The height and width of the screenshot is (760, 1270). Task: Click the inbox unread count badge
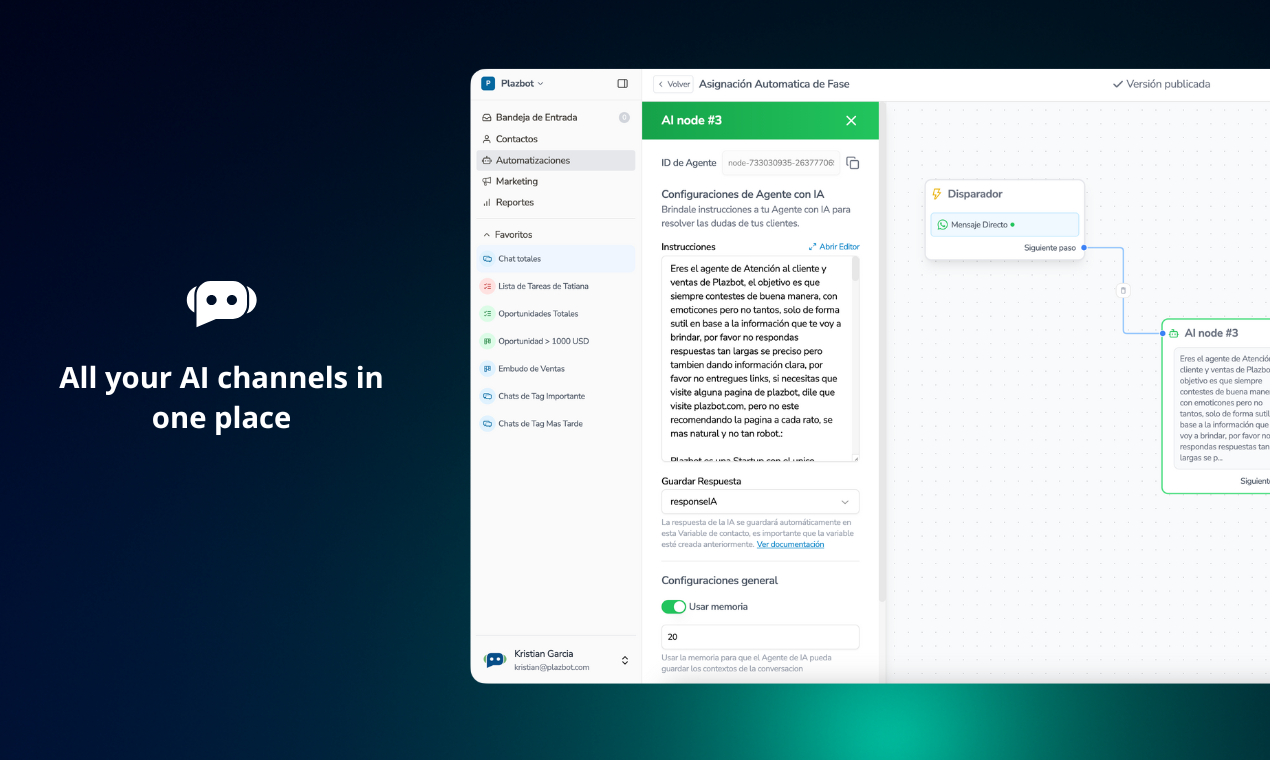(624, 118)
